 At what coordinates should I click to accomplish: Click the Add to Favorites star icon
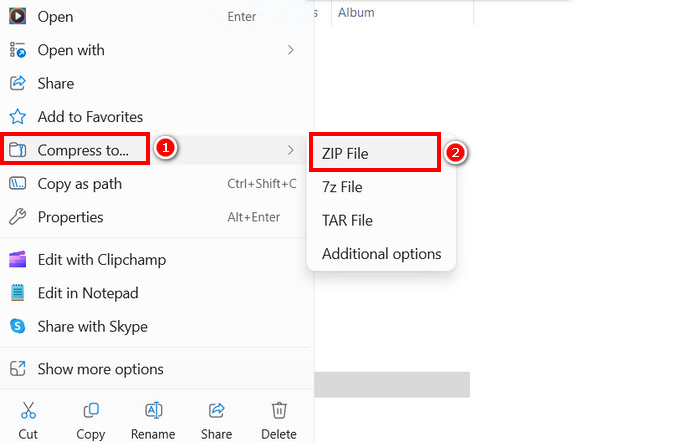(x=17, y=117)
